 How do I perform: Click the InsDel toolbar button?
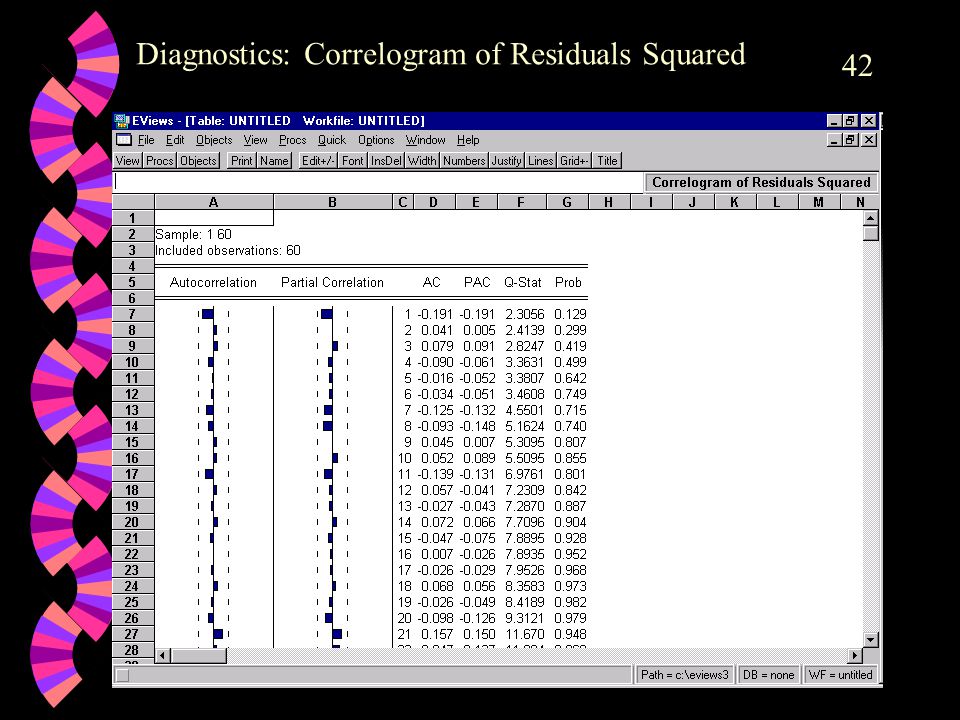386,160
